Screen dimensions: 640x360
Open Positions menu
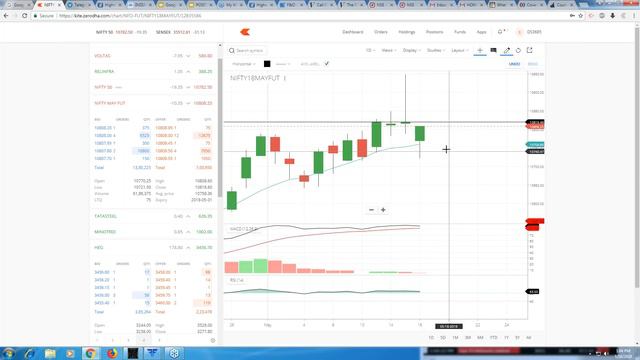click(x=434, y=32)
